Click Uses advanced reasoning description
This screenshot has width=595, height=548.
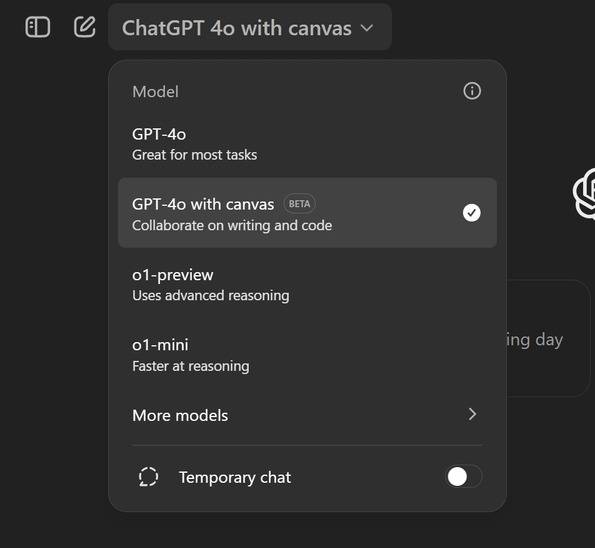(211, 296)
